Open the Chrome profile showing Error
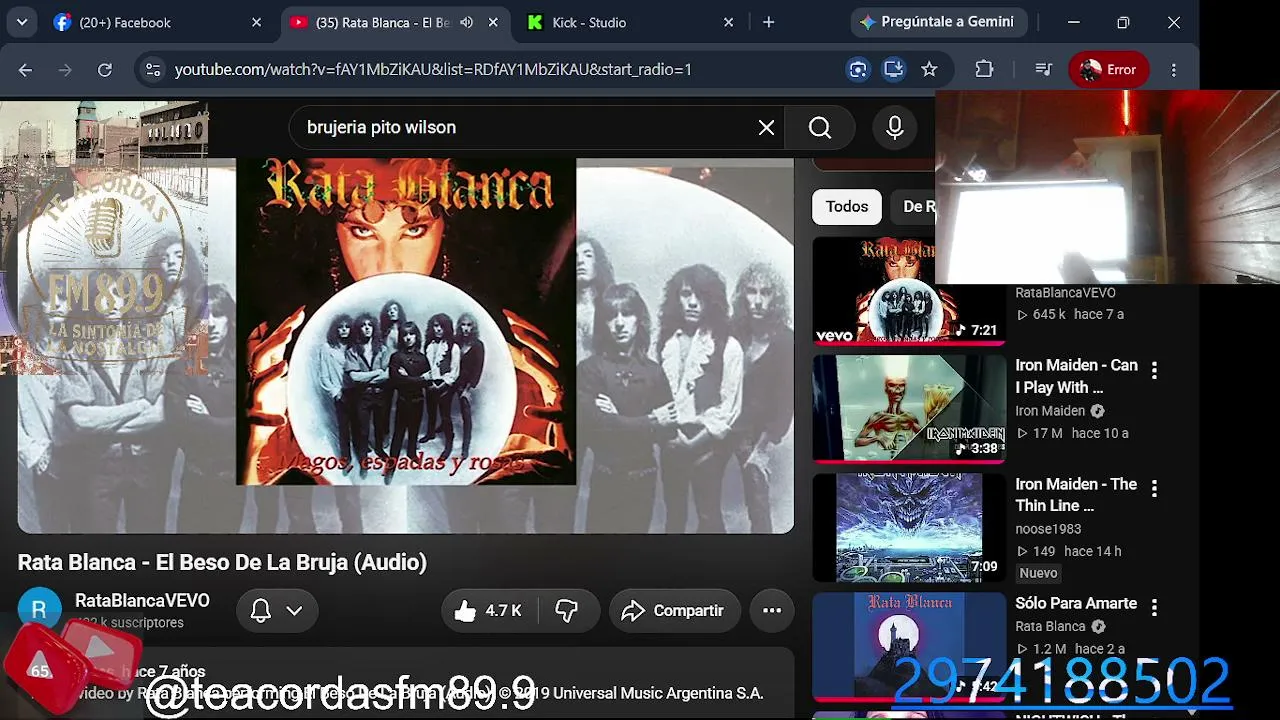The image size is (1280, 720). click(1108, 69)
